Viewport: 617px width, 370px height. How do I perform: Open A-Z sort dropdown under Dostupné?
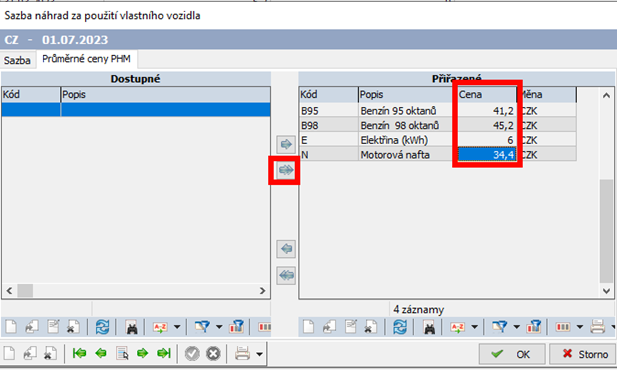pyautogui.click(x=177, y=327)
